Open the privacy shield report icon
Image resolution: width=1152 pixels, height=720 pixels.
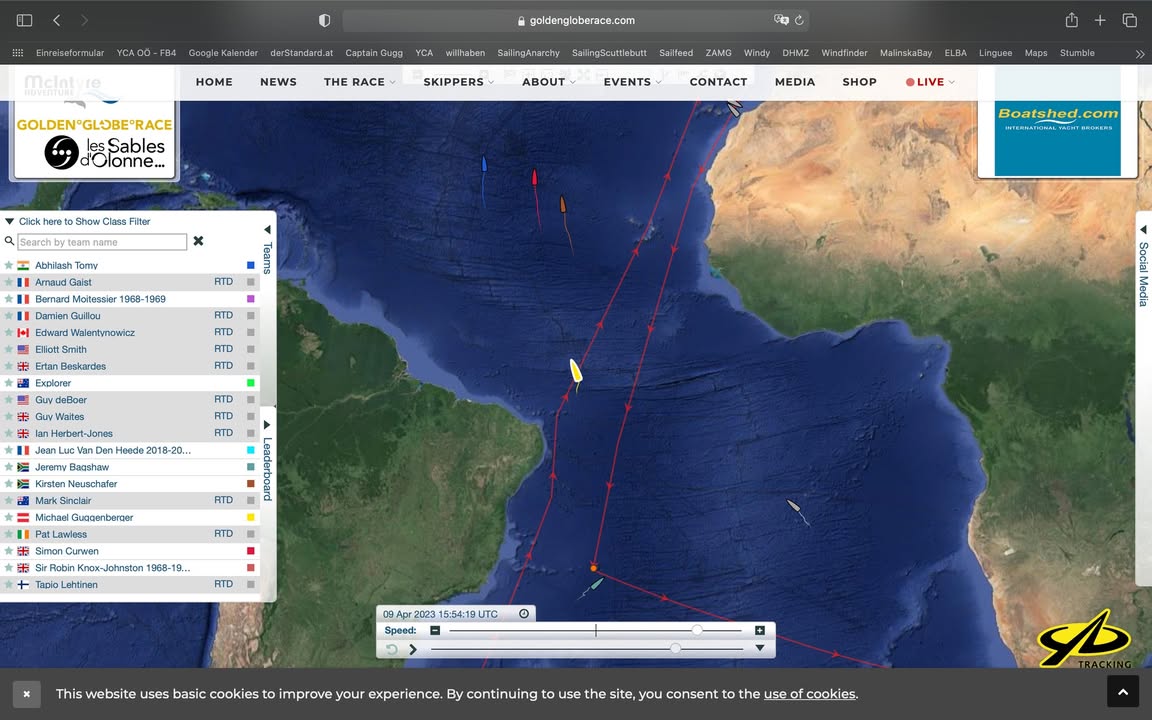(x=324, y=21)
